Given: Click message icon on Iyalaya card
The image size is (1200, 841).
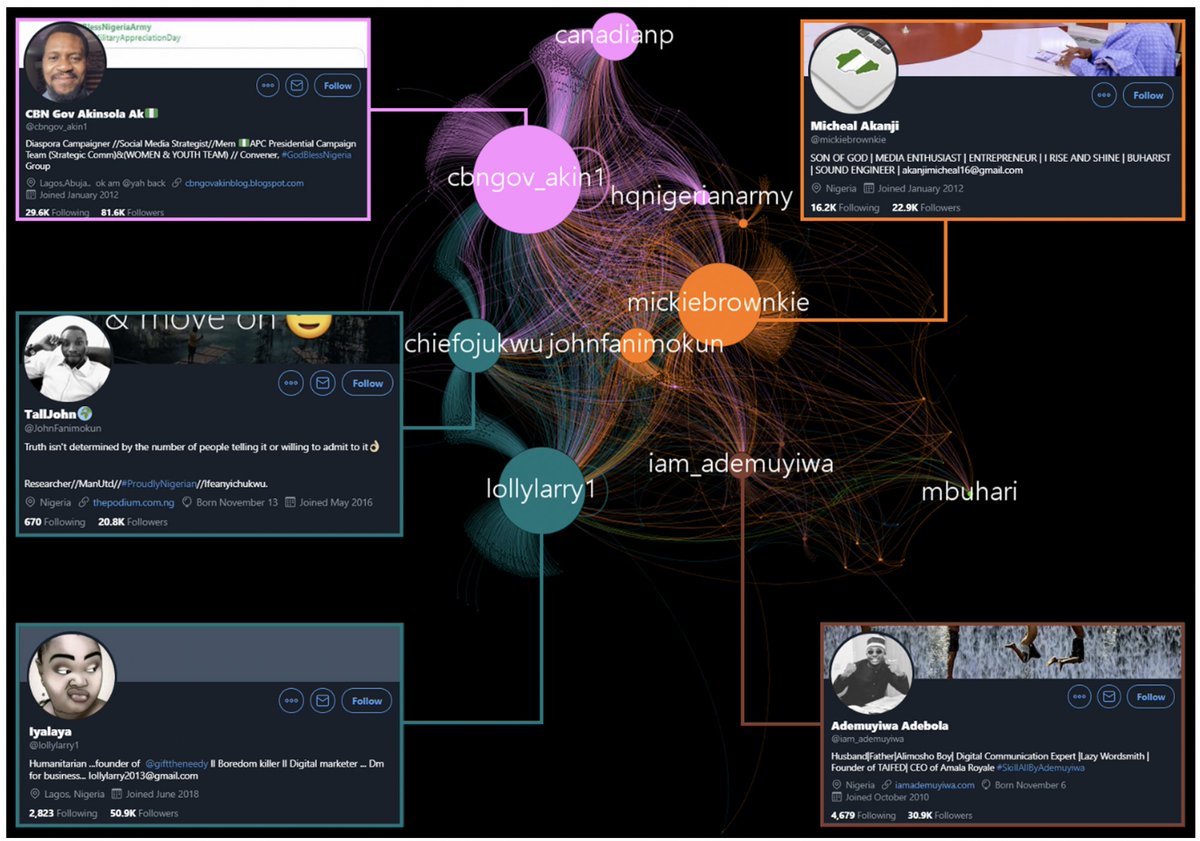Looking at the screenshot, I should click(x=322, y=701).
